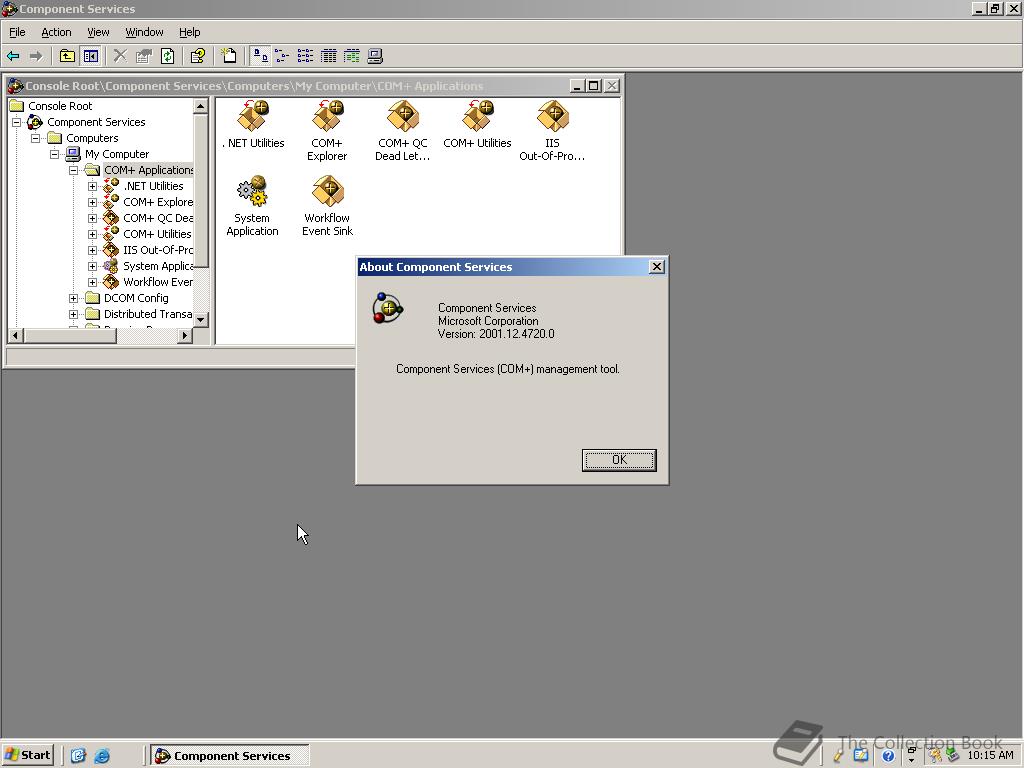Click the Show Desktop quick launch icon
This screenshot has width=1024, height=768.
pyautogui.click(x=78, y=756)
